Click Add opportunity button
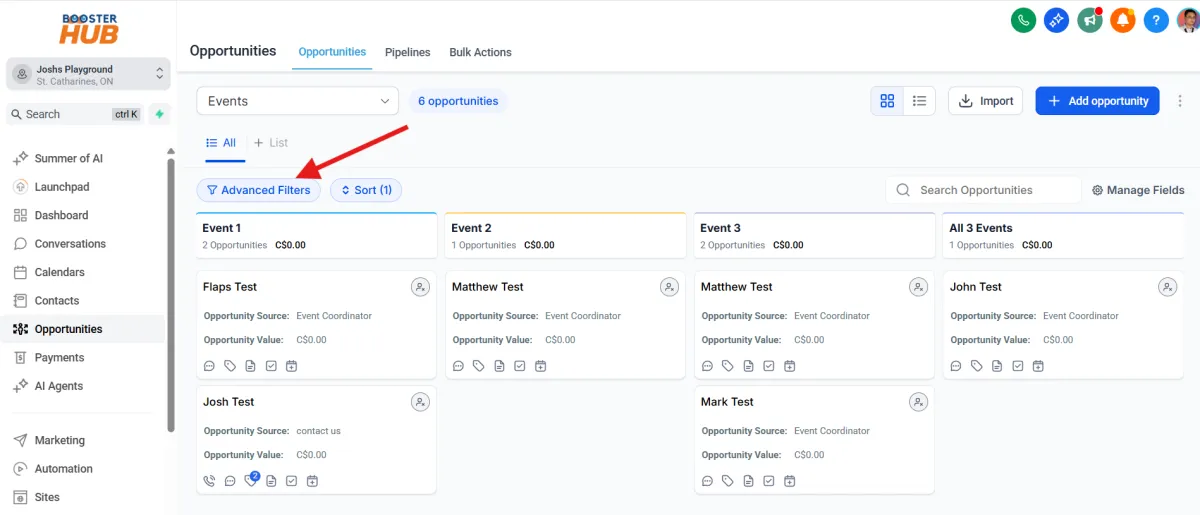The image size is (1200, 515). [x=1097, y=101]
